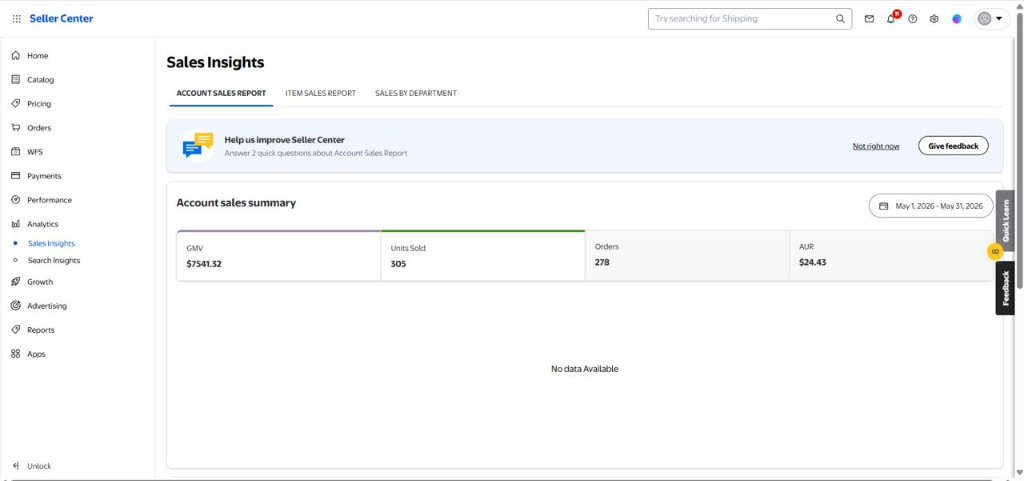1024x481 pixels.
Task: Click the Analytics bar chart icon
Action: point(16,224)
